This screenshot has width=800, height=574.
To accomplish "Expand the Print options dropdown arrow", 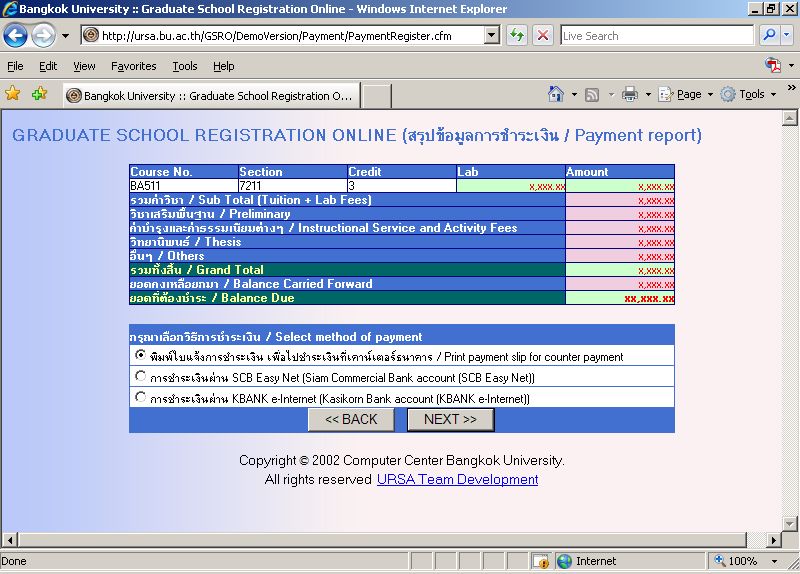I will [648, 94].
